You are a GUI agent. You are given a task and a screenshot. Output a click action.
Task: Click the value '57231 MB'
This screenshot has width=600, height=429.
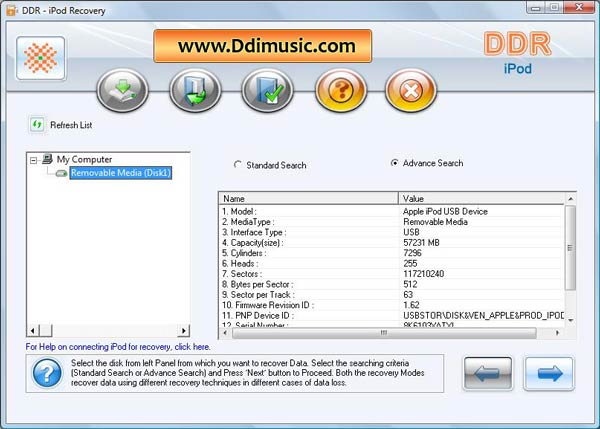coord(421,243)
